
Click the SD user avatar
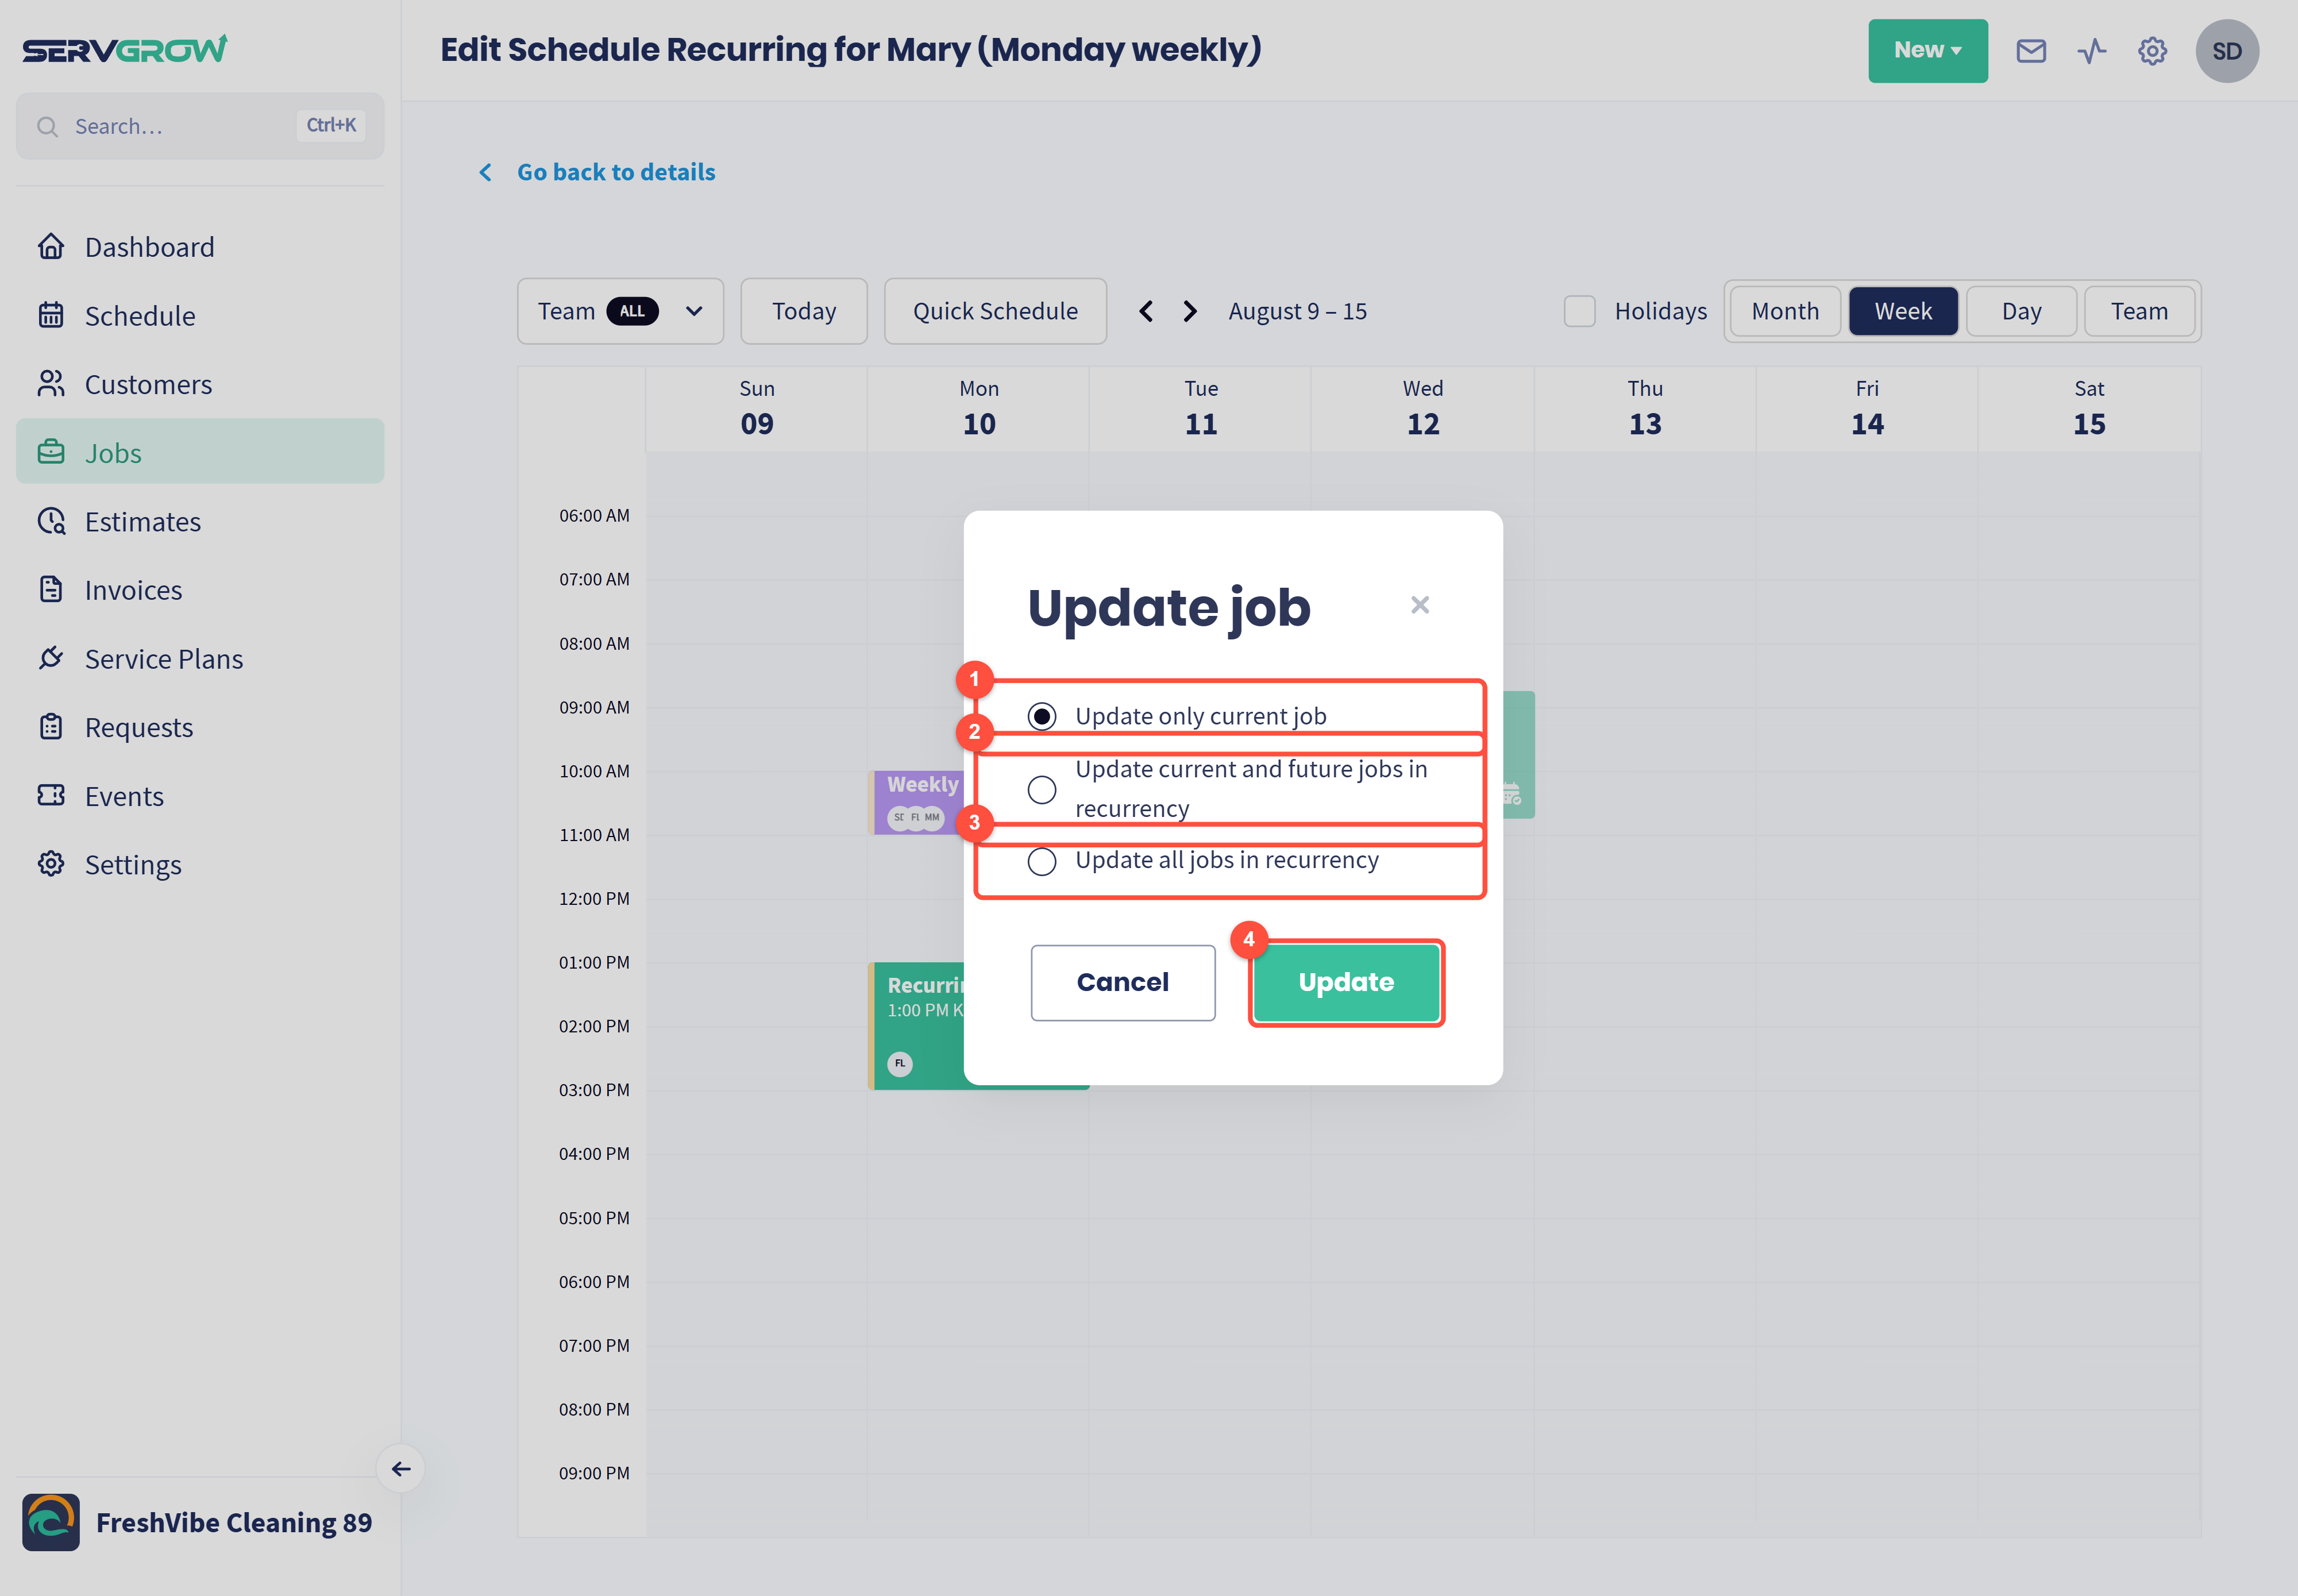(x=2226, y=51)
